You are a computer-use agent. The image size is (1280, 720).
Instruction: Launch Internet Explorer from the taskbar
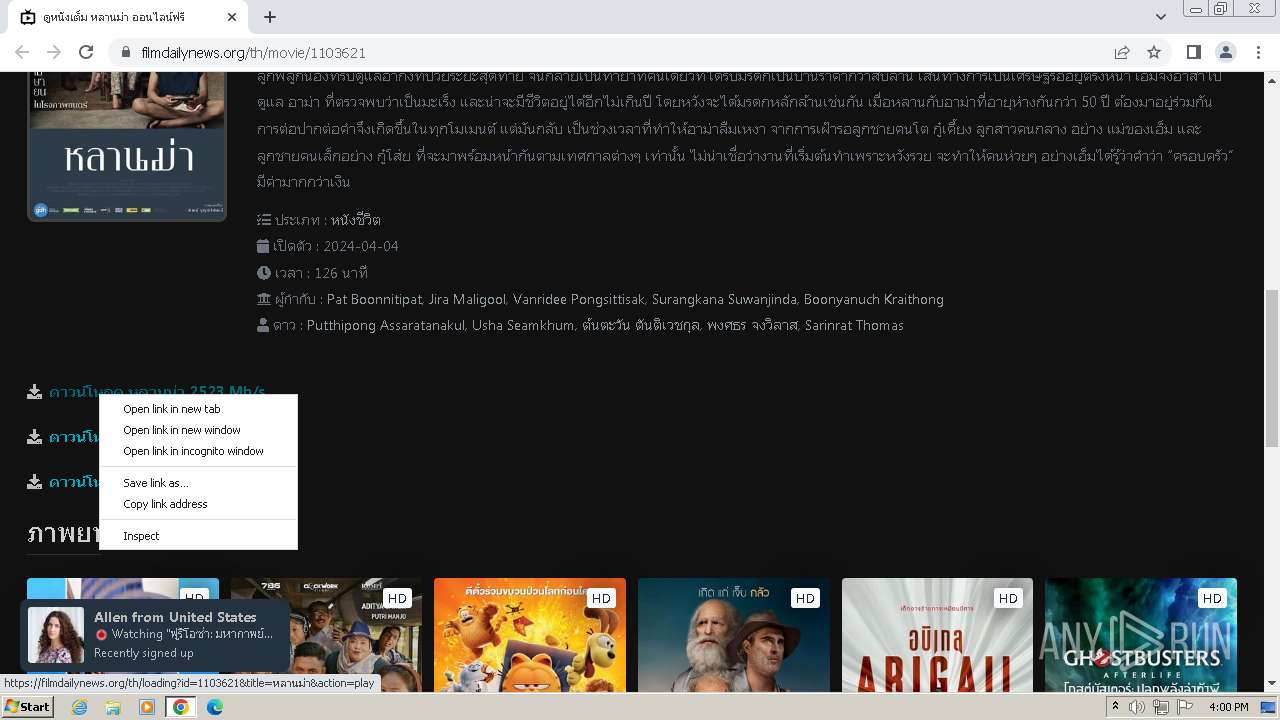point(79,707)
